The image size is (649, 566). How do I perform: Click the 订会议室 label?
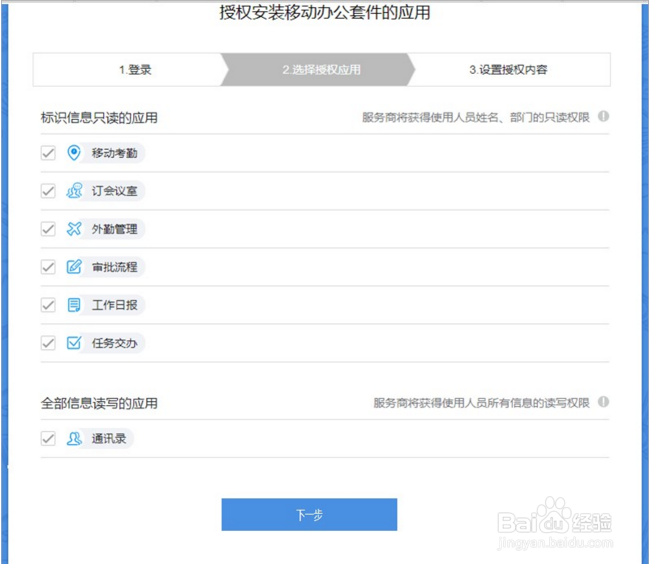(x=114, y=191)
